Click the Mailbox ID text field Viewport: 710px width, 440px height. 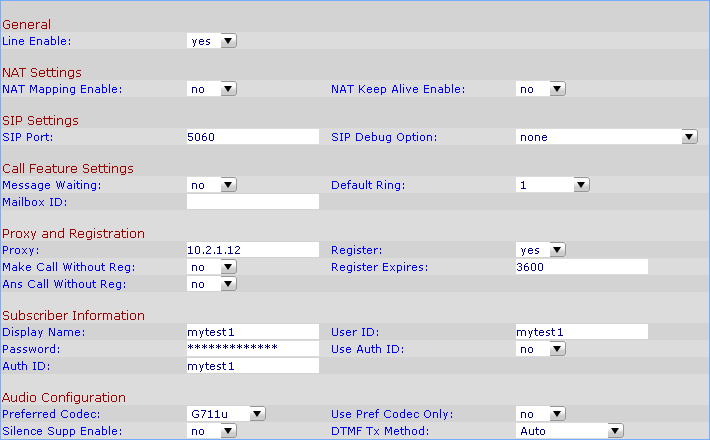[252, 202]
